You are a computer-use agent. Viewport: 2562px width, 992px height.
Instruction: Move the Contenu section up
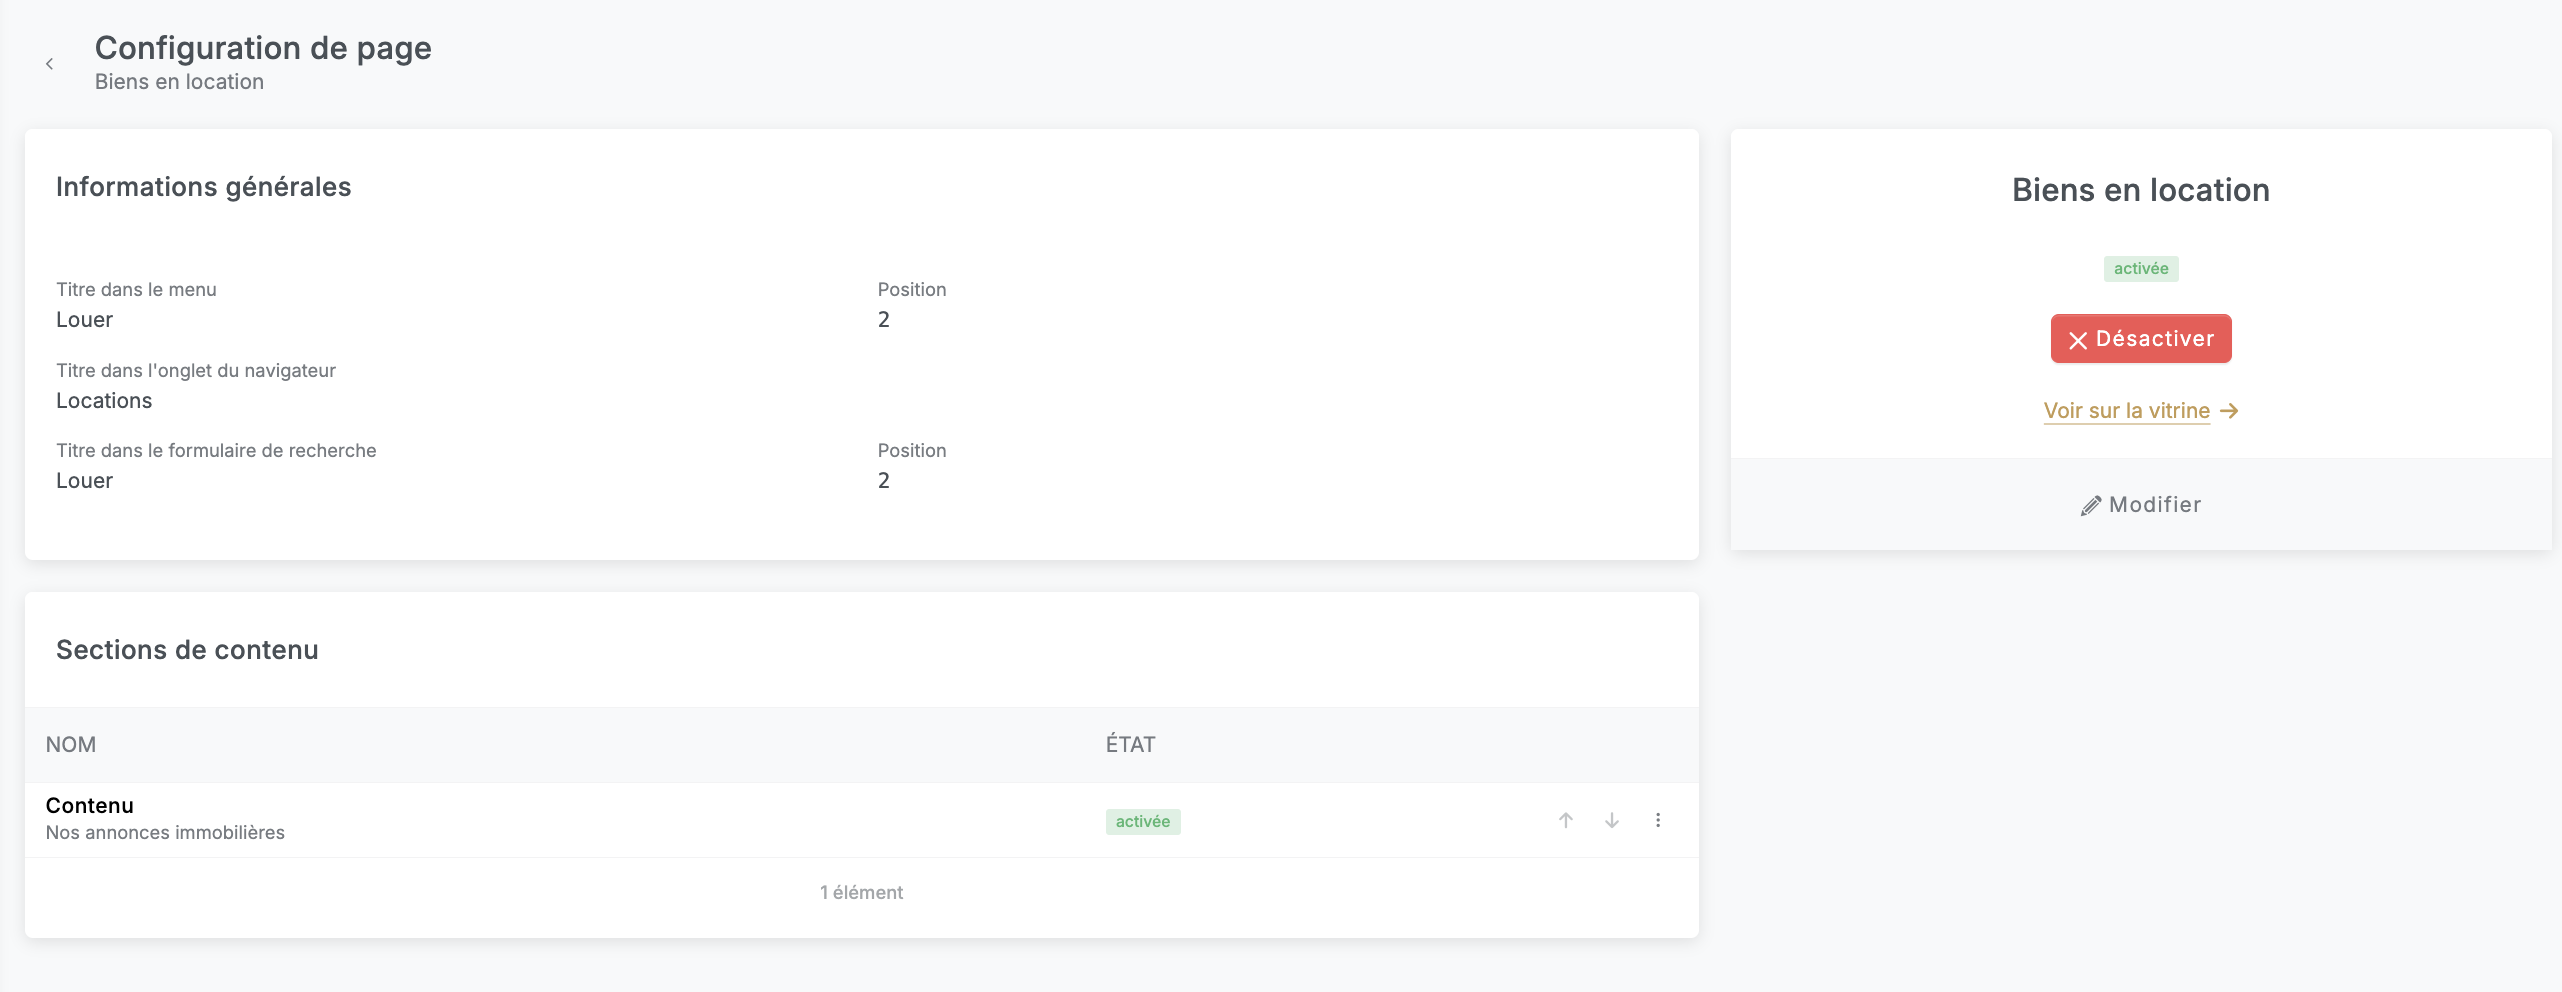point(1566,820)
